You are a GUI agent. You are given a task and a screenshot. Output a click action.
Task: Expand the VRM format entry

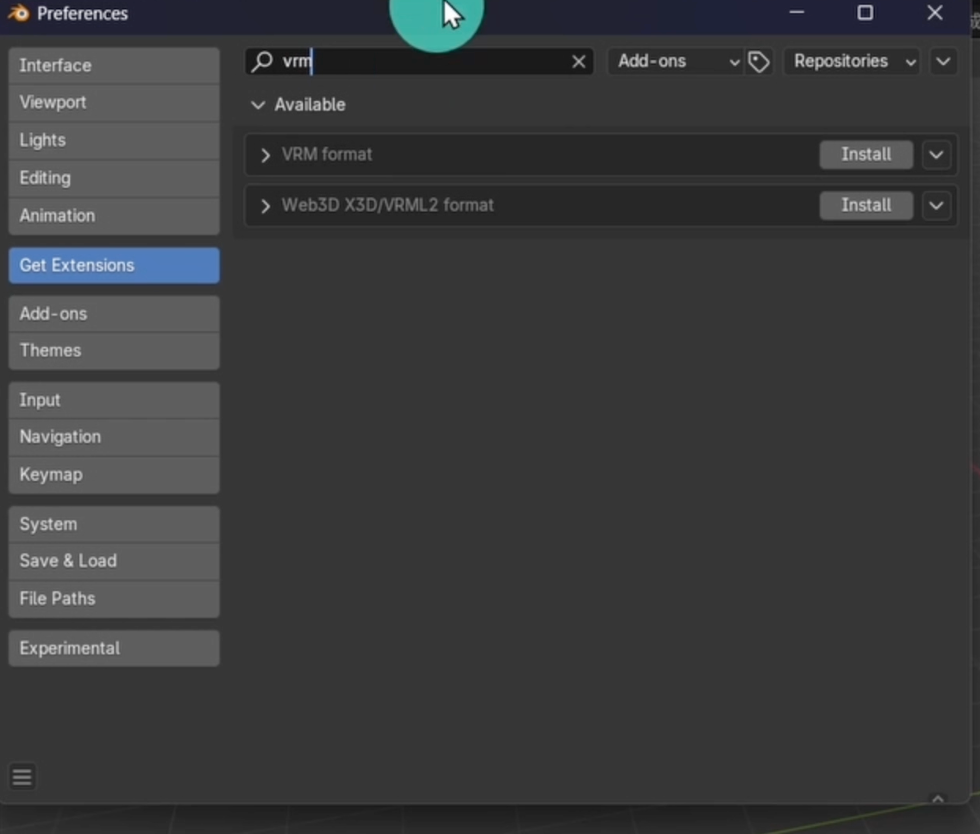(265, 155)
